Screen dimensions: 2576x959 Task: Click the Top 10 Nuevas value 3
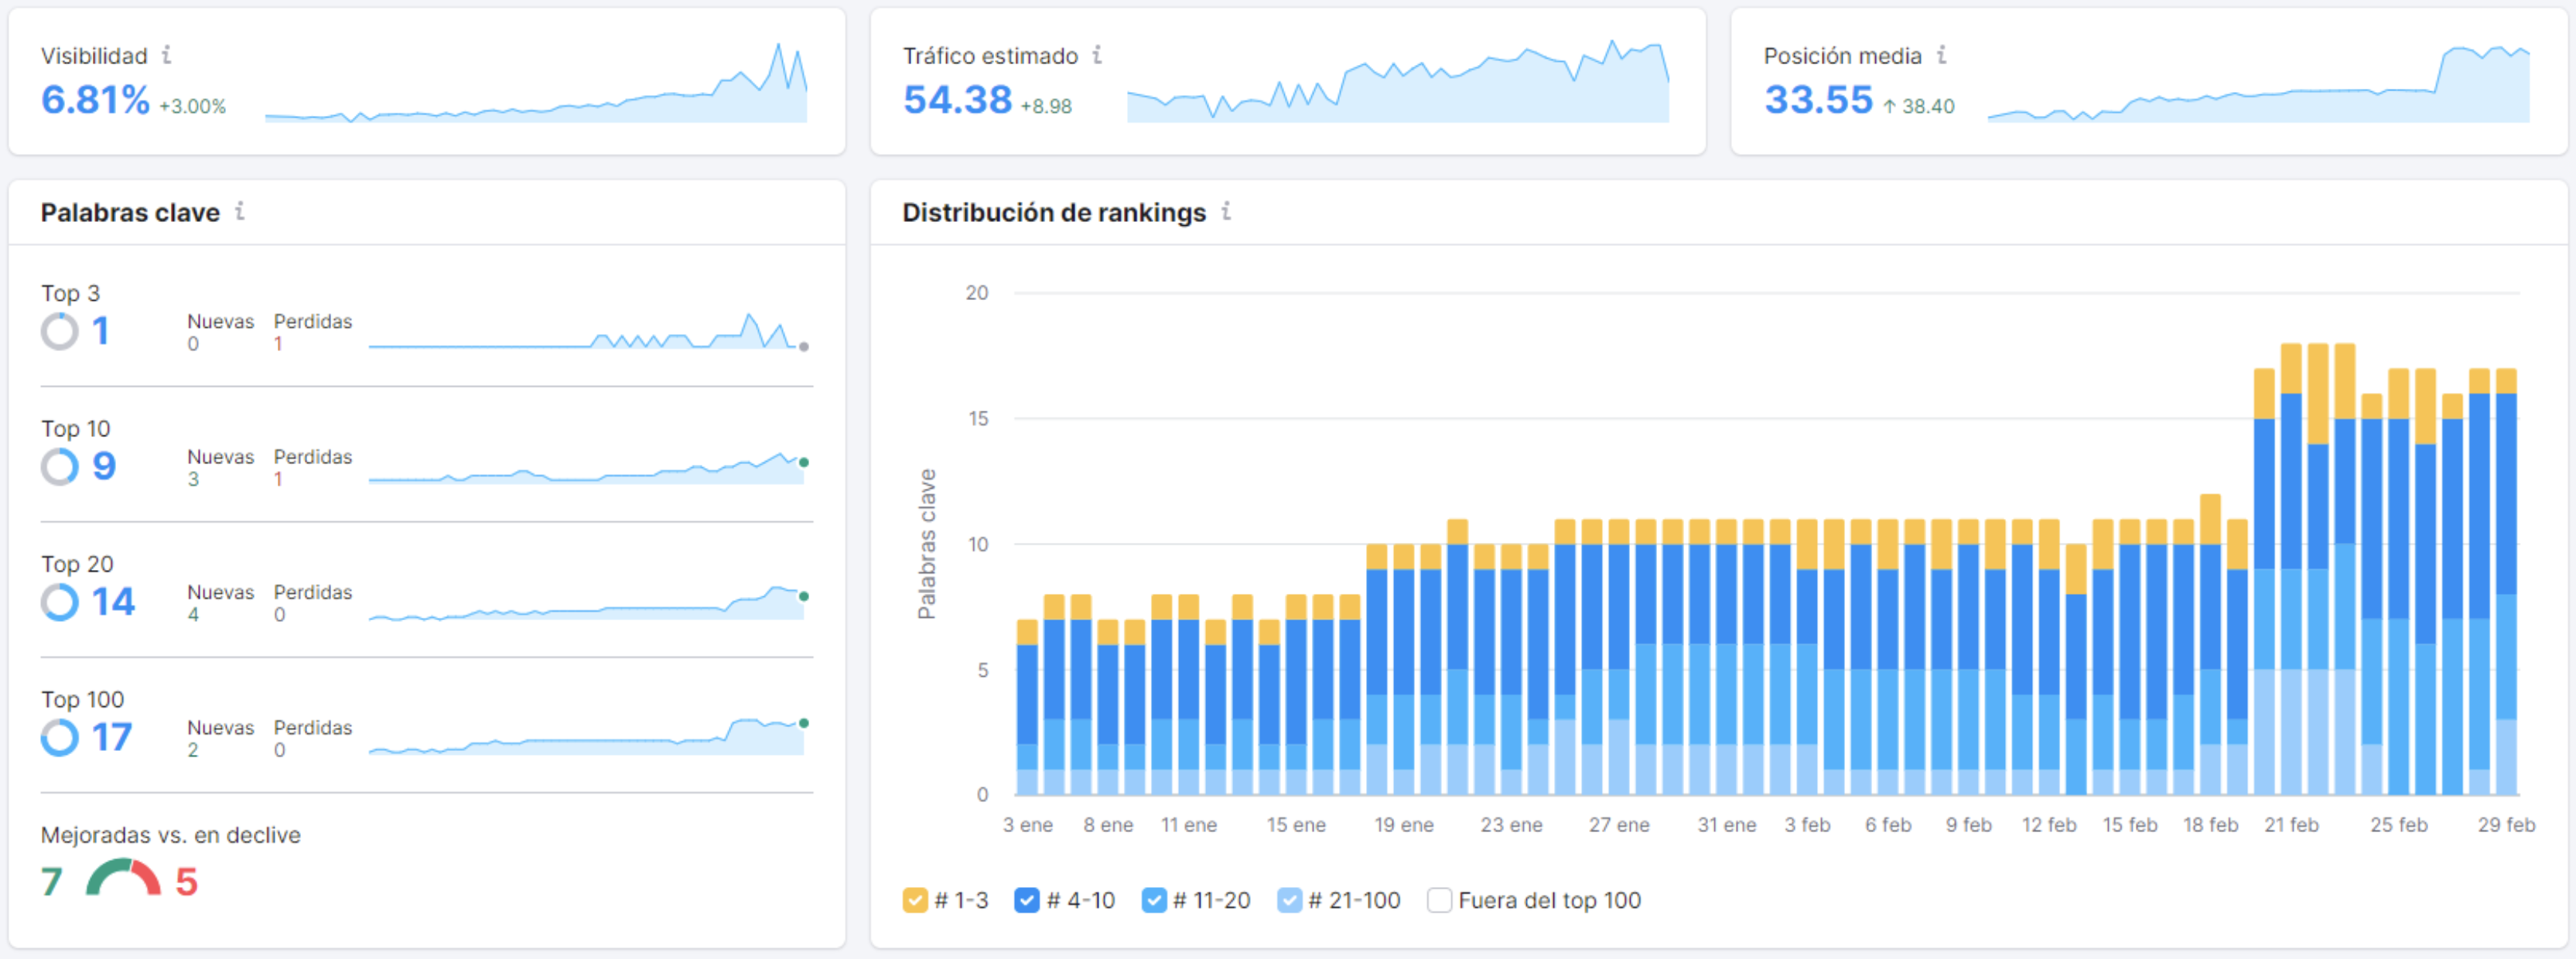pos(193,479)
